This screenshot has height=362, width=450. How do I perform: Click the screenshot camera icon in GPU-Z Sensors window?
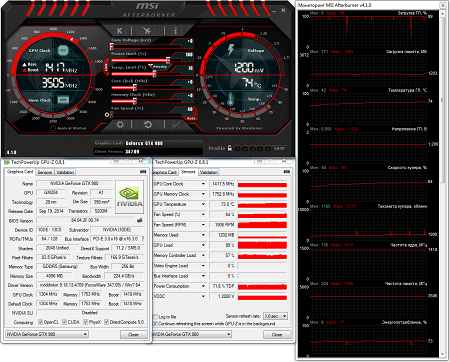click(x=287, y=172)
